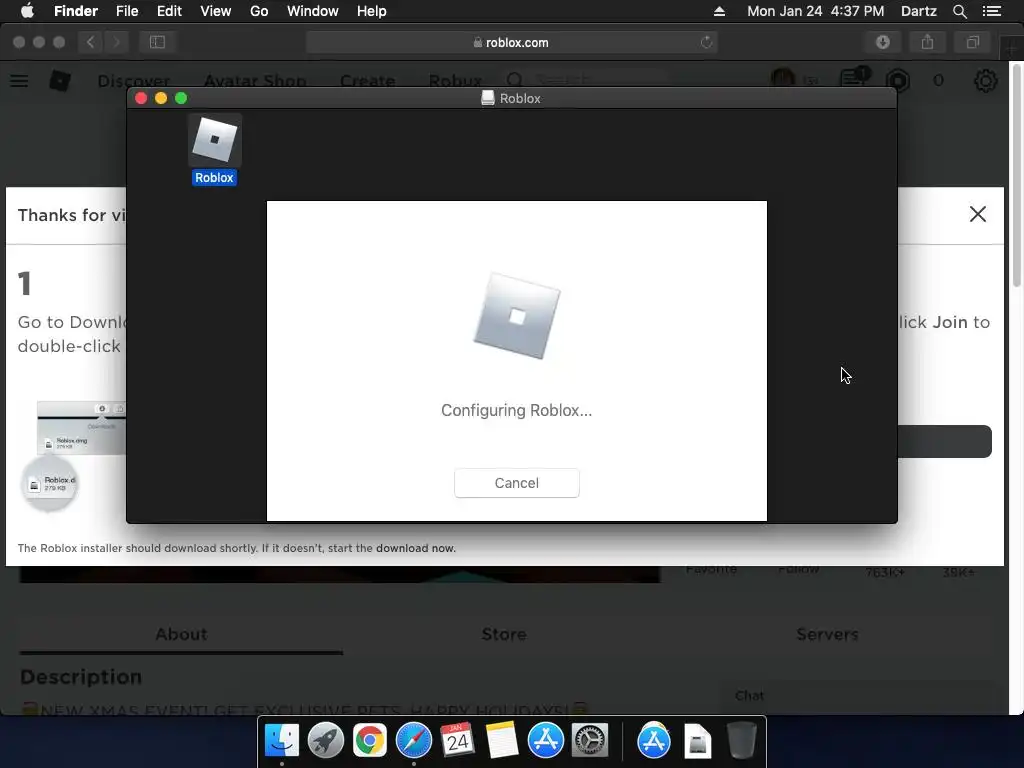Open Notification Center list icon
Screen dimensions: 1024x768
click(991, 11)
